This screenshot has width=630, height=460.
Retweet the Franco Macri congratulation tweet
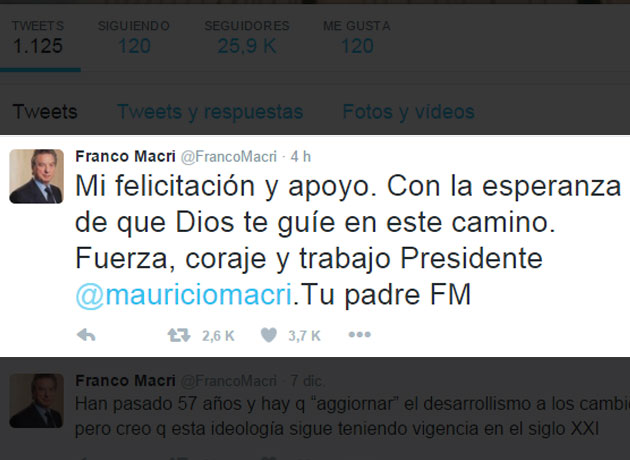click(179, 335)
